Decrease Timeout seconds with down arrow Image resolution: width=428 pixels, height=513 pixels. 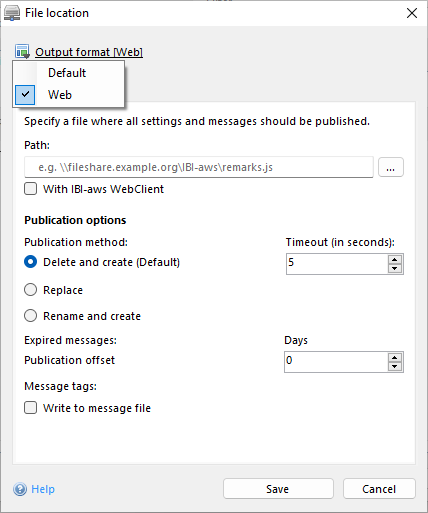(395, 268)
